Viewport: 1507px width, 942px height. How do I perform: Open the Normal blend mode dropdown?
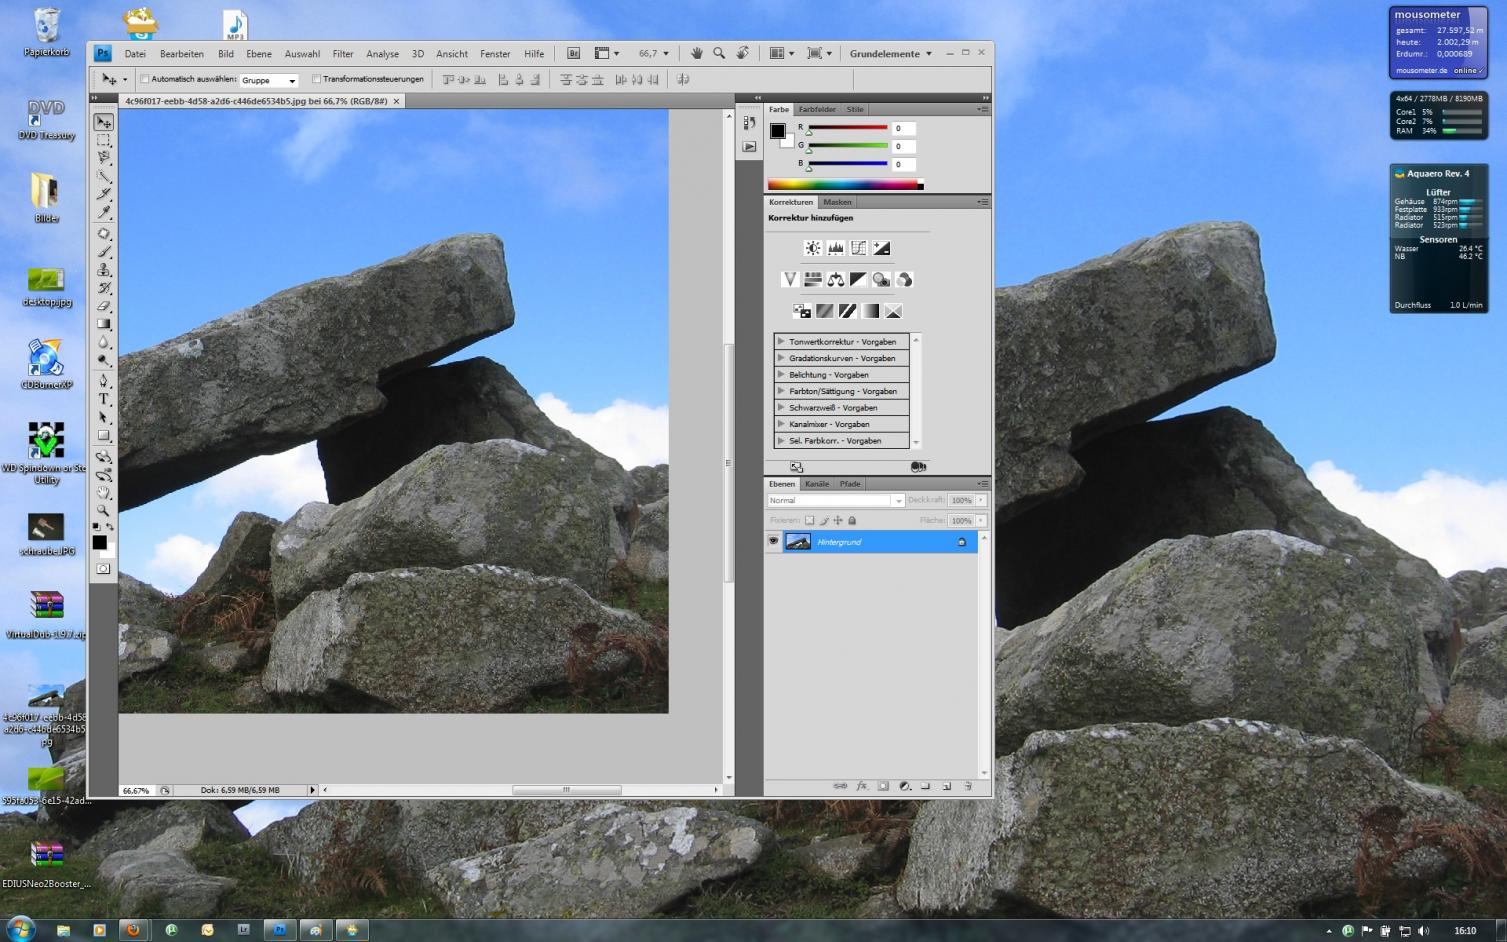[x=836, y=500]
